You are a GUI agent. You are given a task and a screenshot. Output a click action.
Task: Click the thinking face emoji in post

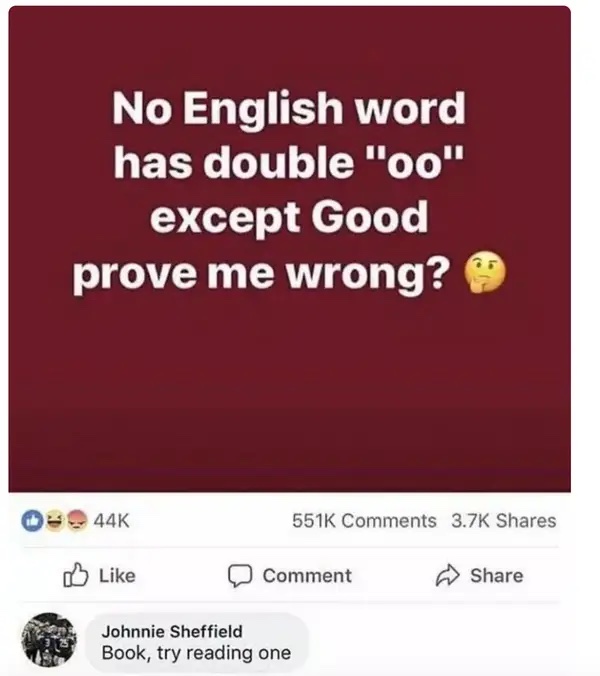click(484, 272)
